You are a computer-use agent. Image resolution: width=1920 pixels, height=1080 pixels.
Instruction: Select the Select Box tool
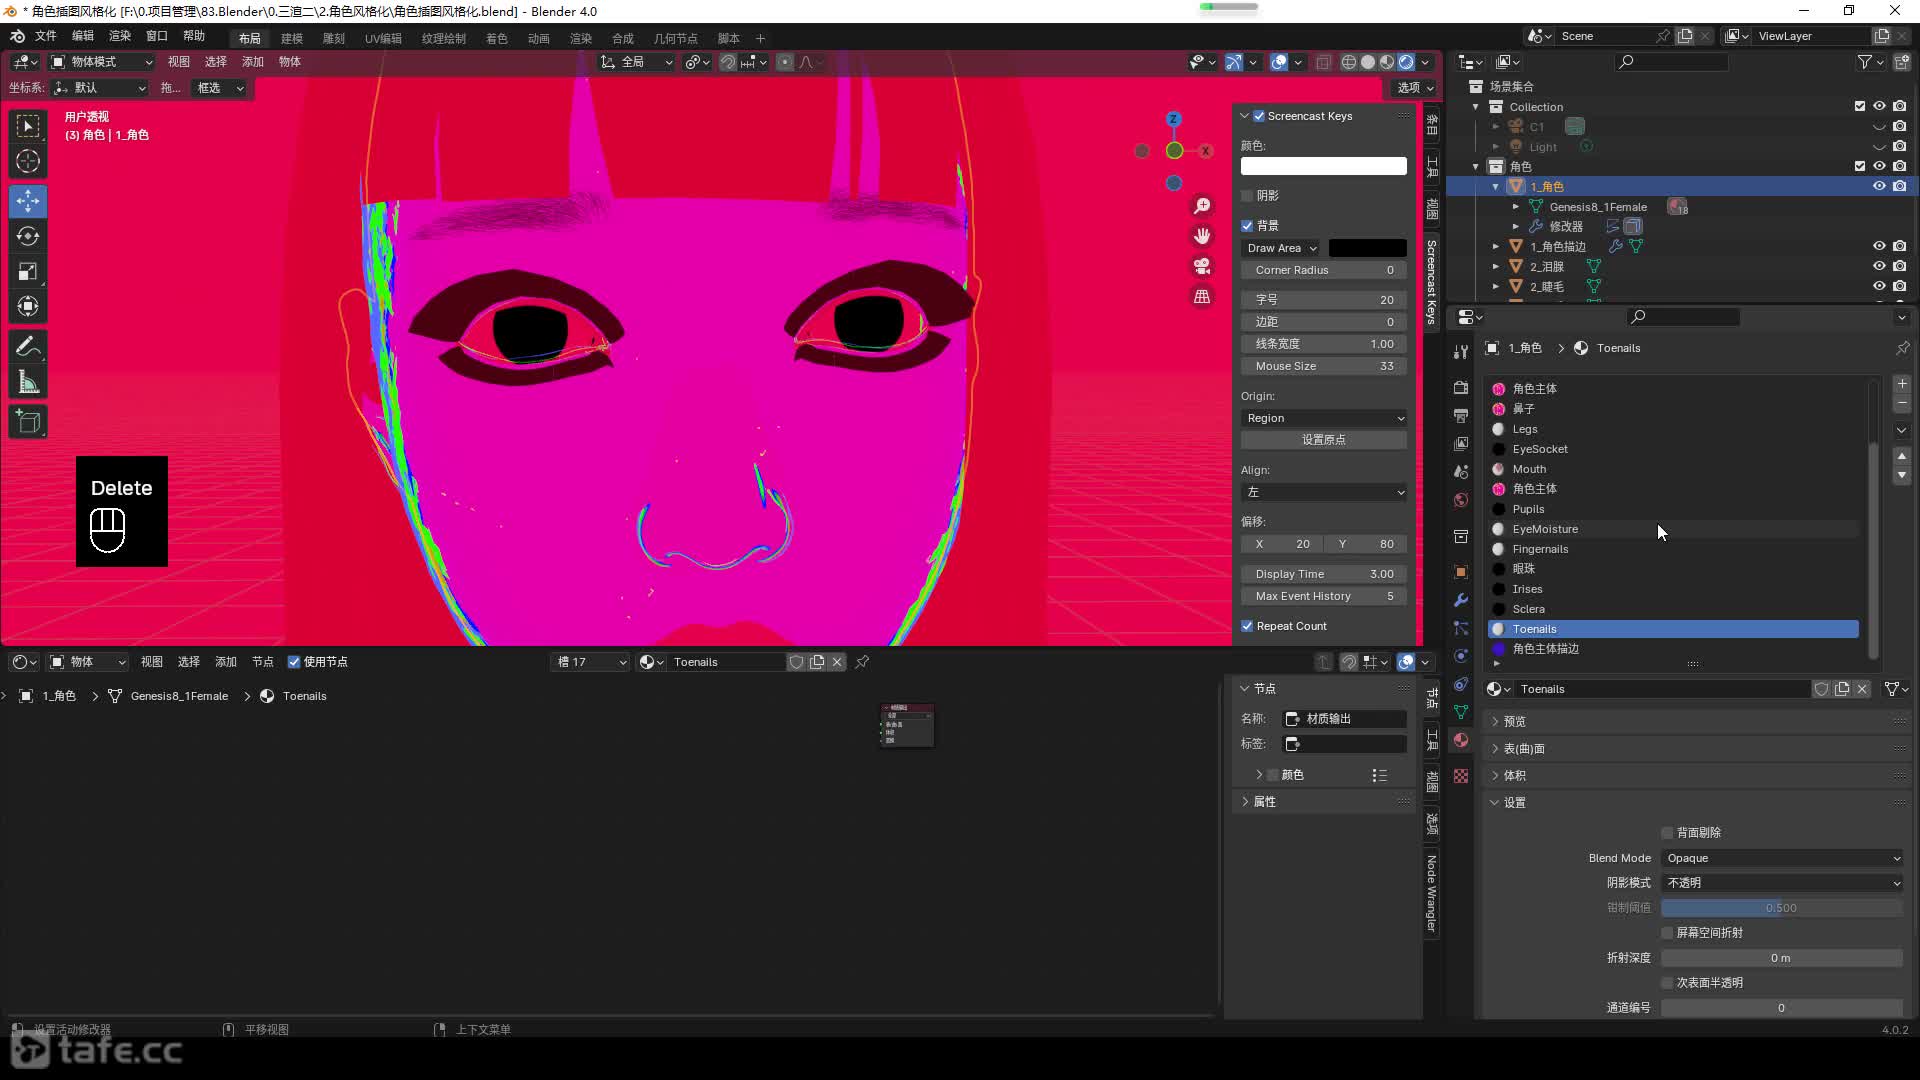pos(28,126)
